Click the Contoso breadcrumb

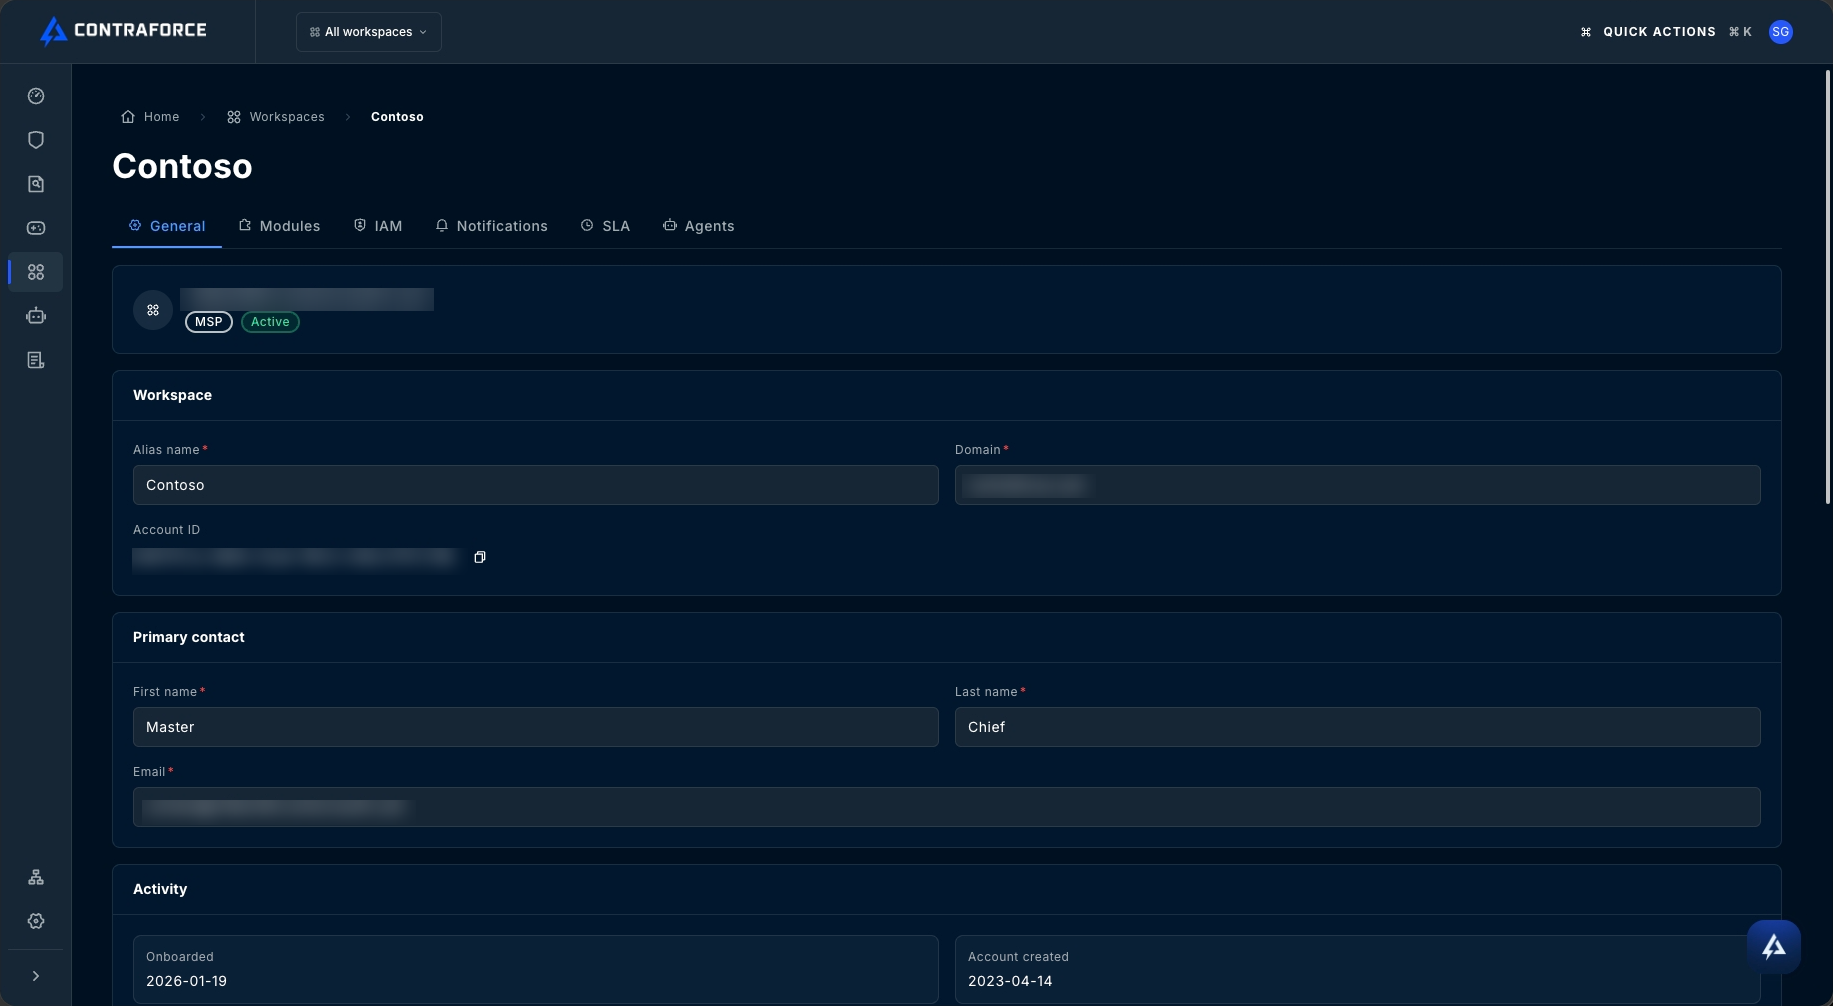click(x=397, y=117)
